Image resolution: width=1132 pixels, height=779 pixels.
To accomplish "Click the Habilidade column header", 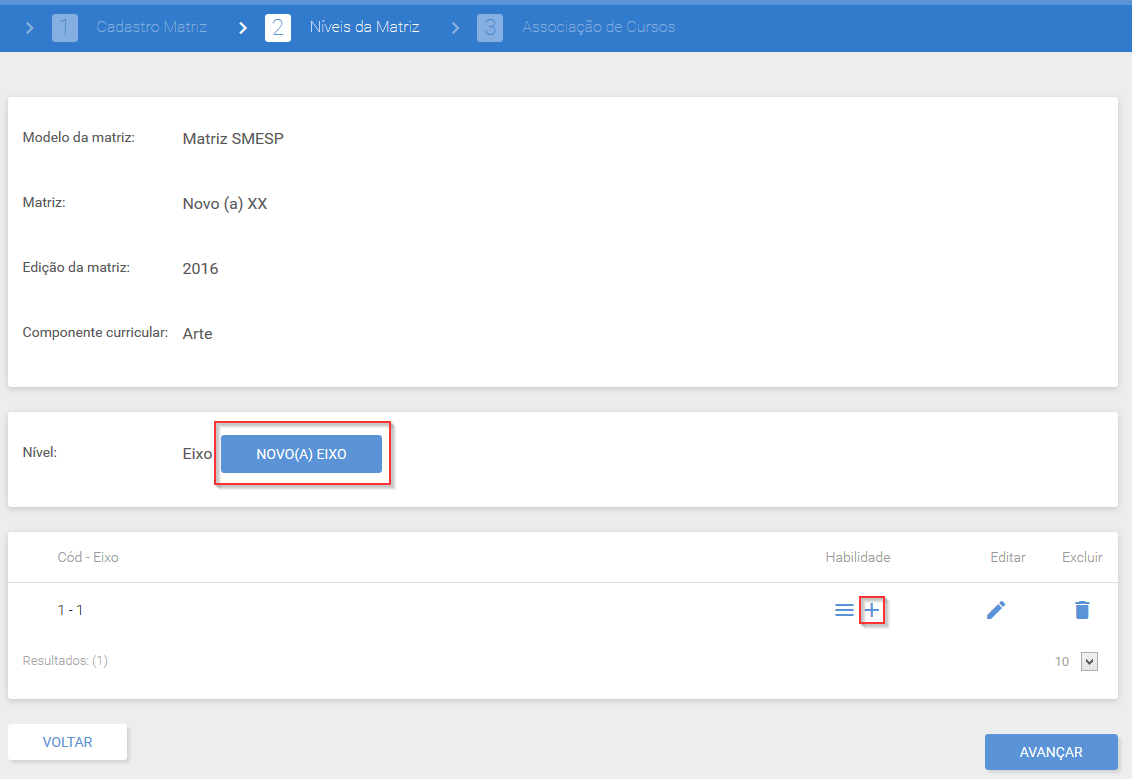I will [x=858, y=557].
